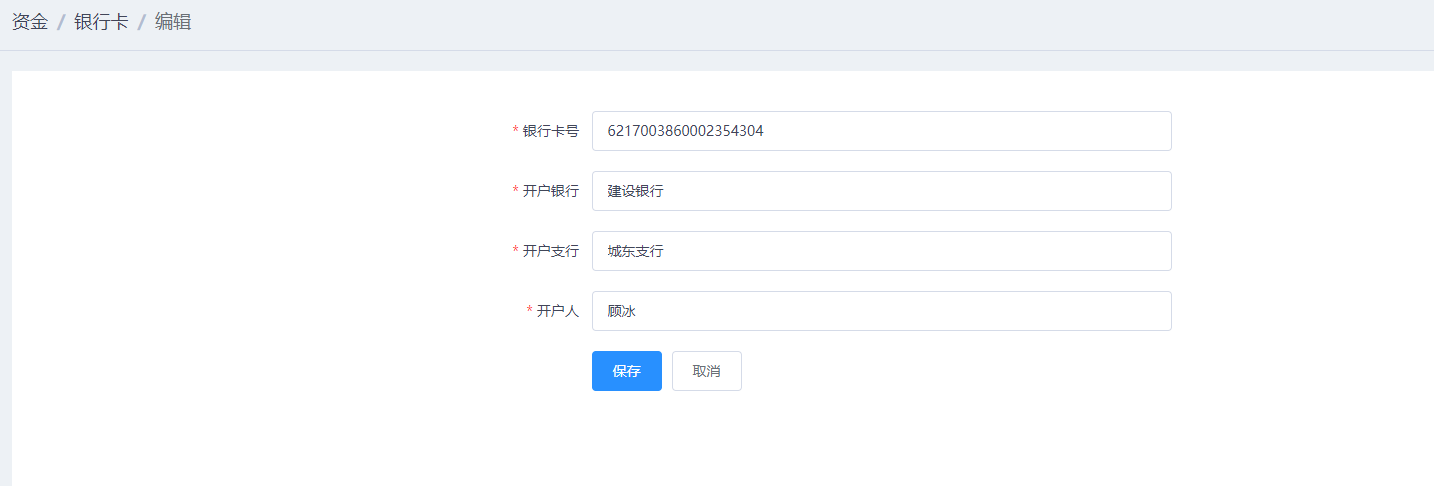Image resolution: width=1434 pixels, height=486 pixels.
Task: Click the 开户人 field label
Action: (x=557, y=311)
